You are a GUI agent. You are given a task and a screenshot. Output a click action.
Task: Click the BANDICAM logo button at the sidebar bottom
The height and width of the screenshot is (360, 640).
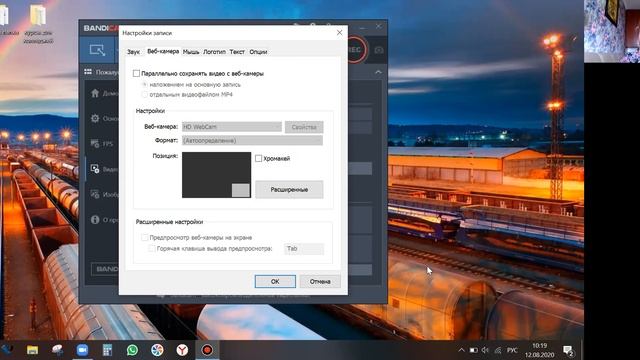tap(104, 269)
